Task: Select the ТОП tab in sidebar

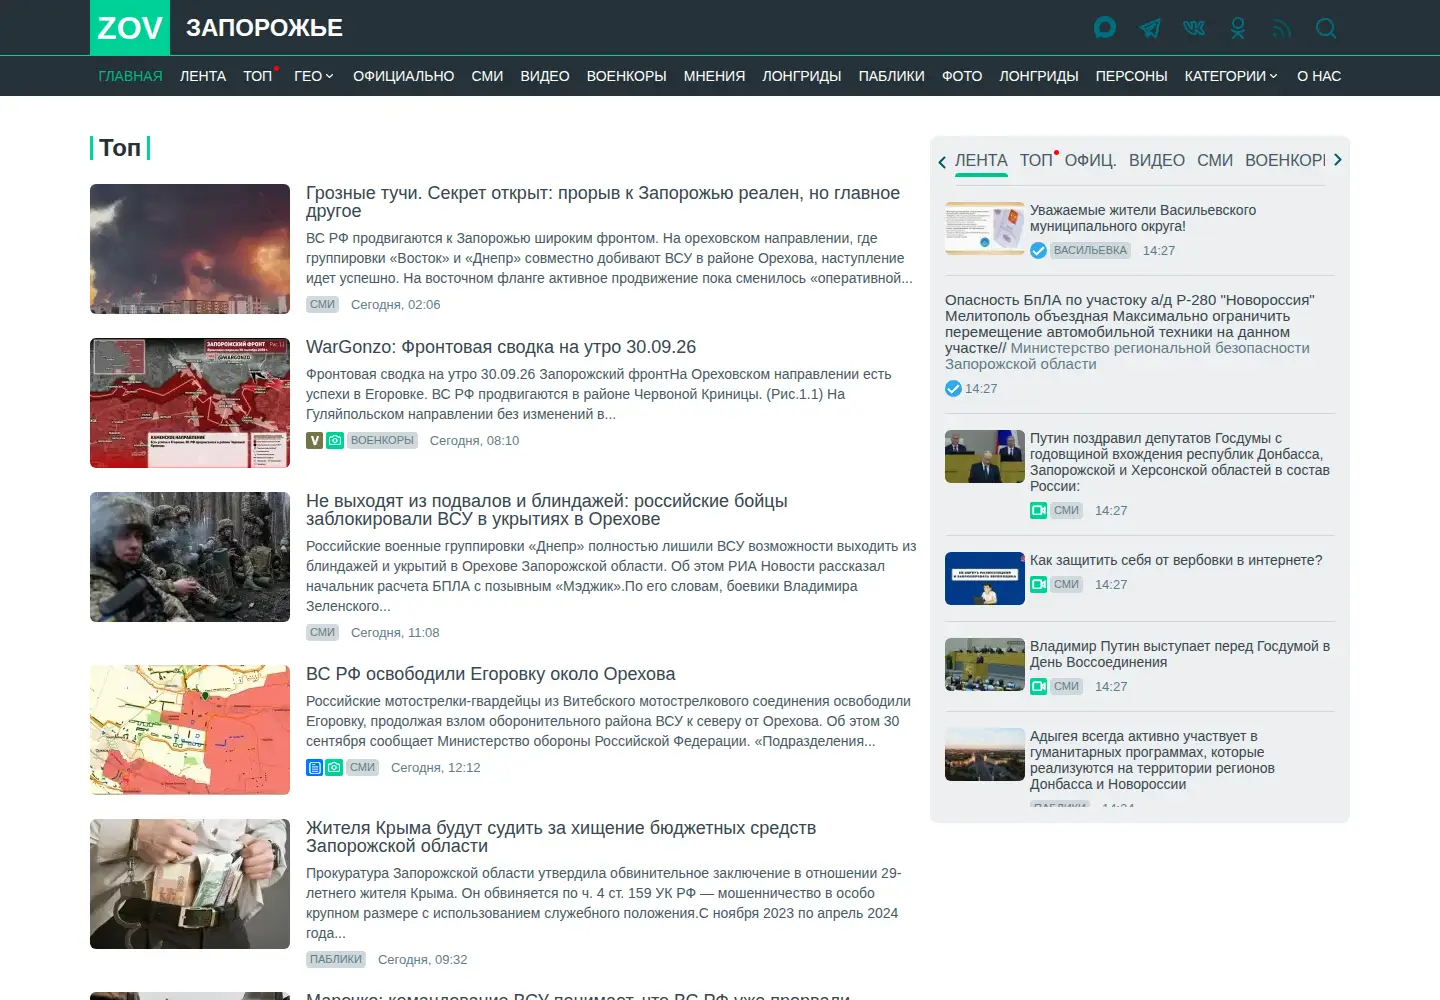Action: tap(1036, 160)
